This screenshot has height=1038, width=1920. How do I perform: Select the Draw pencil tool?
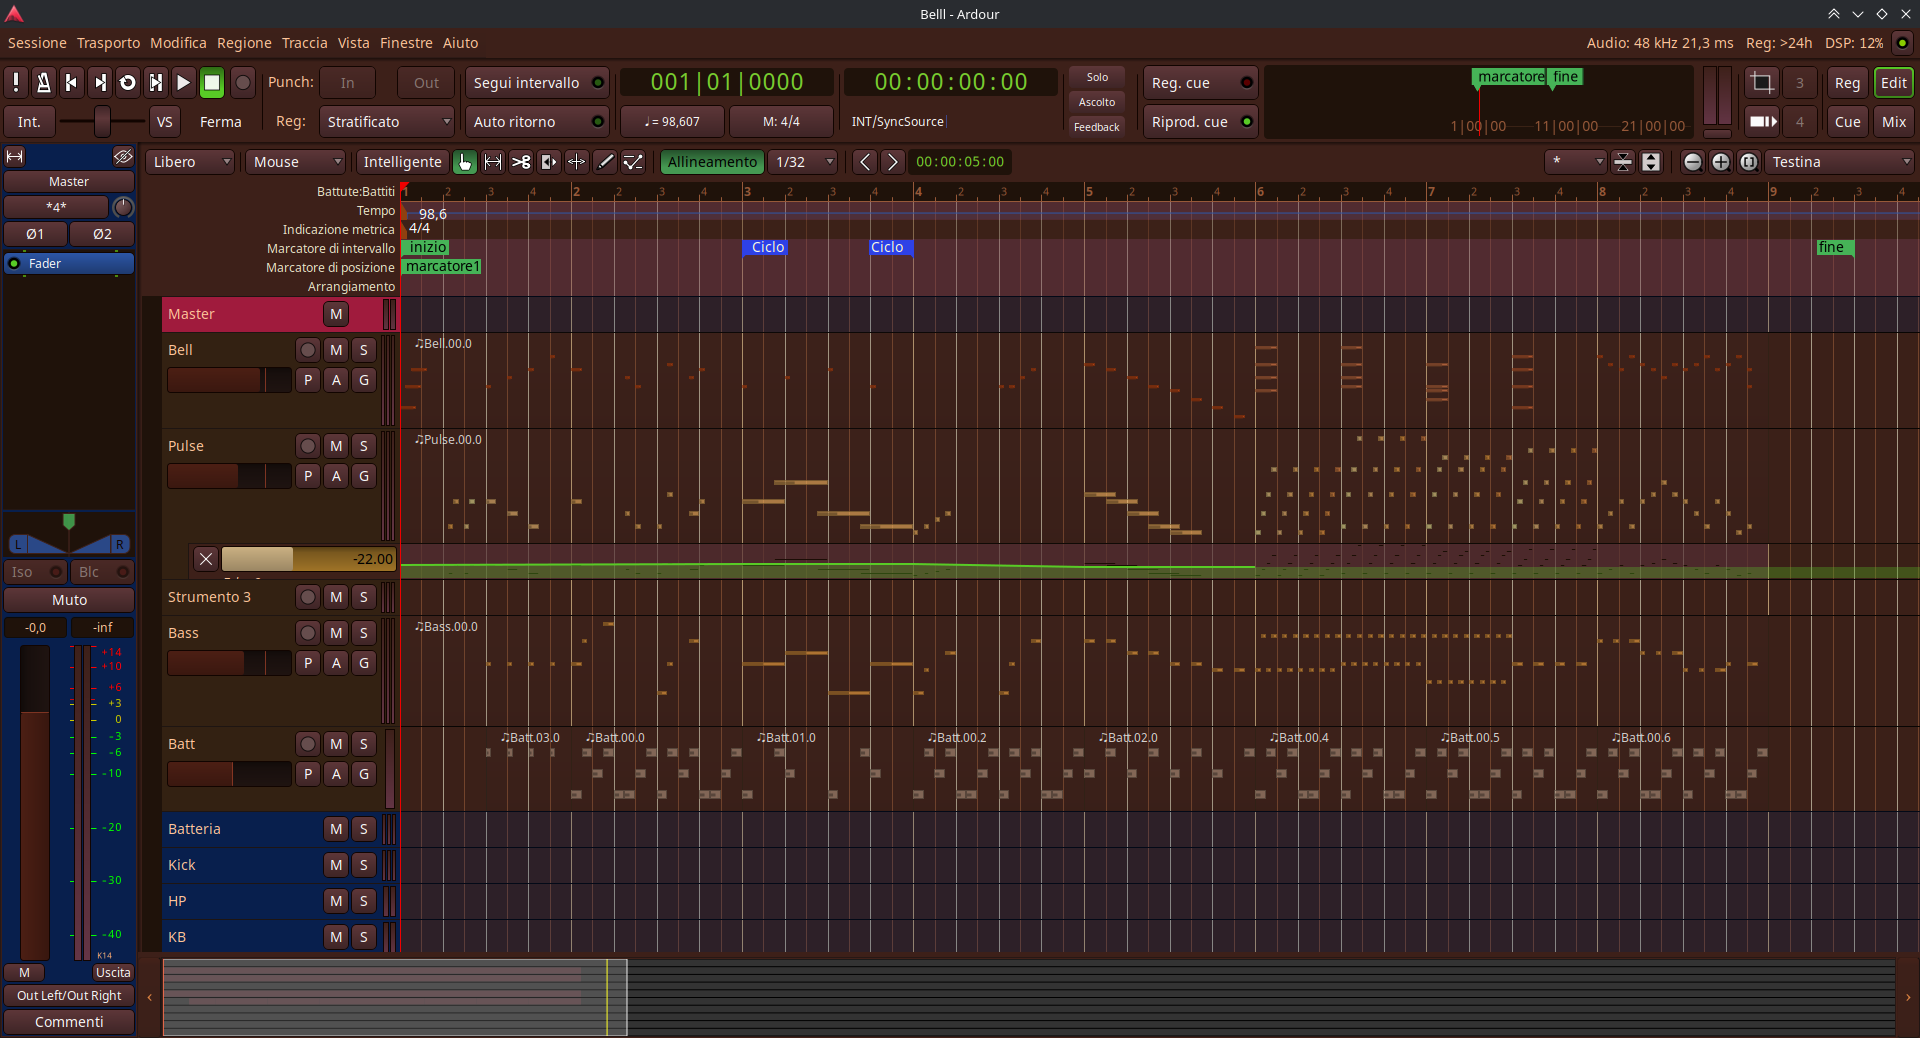pyautogui.click(x=605, y=162)
